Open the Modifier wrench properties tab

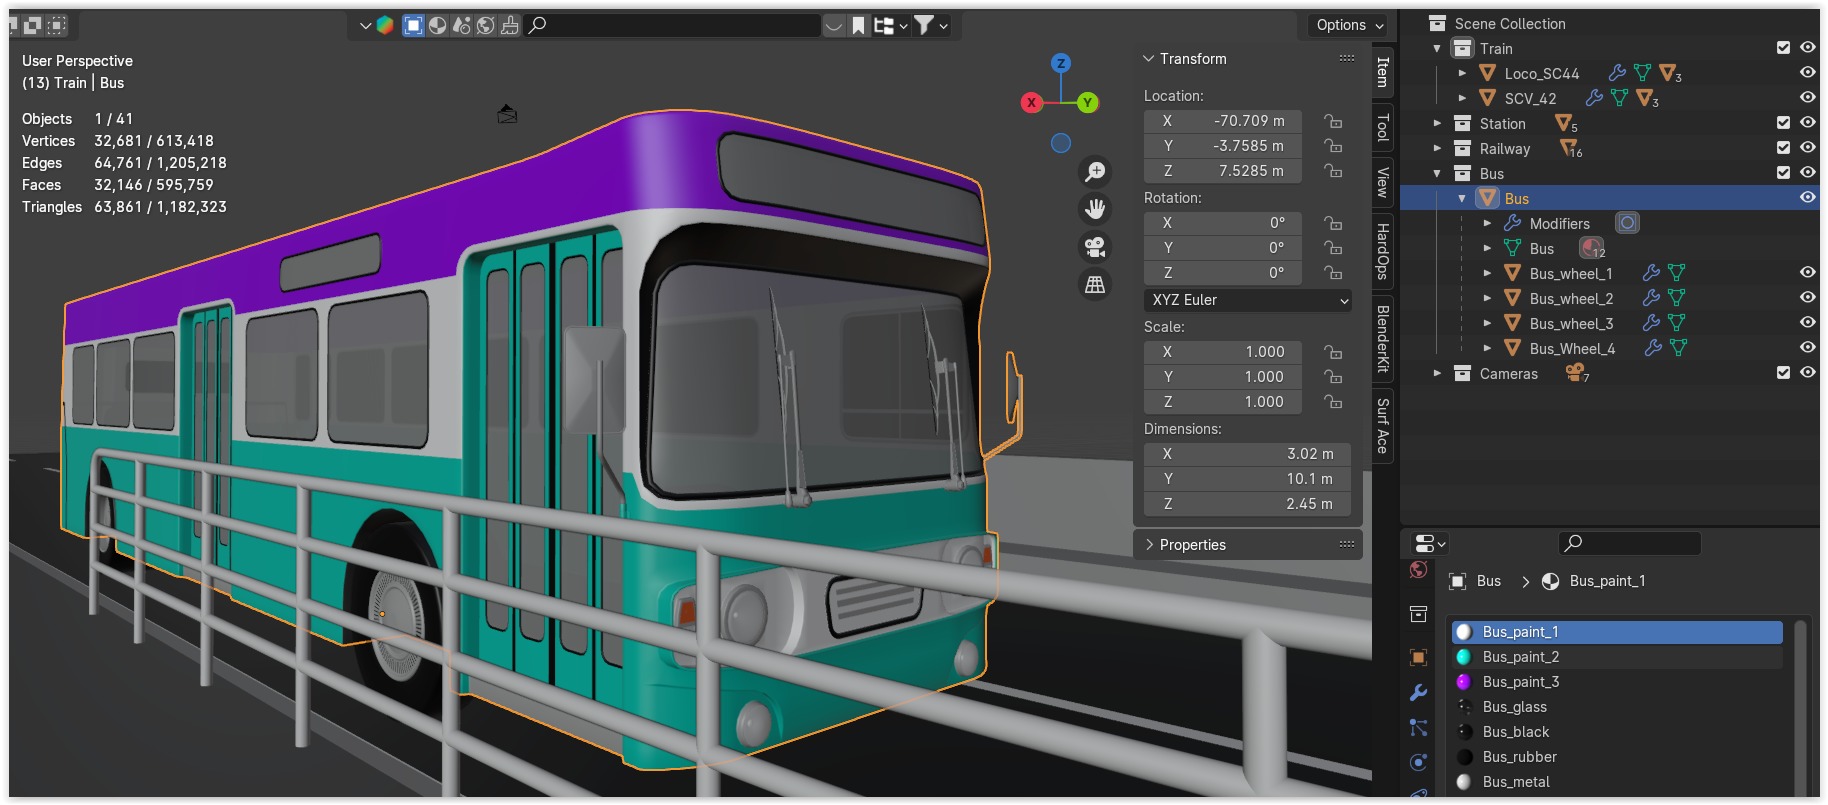pyautogui.click(x=1418, y=693)
